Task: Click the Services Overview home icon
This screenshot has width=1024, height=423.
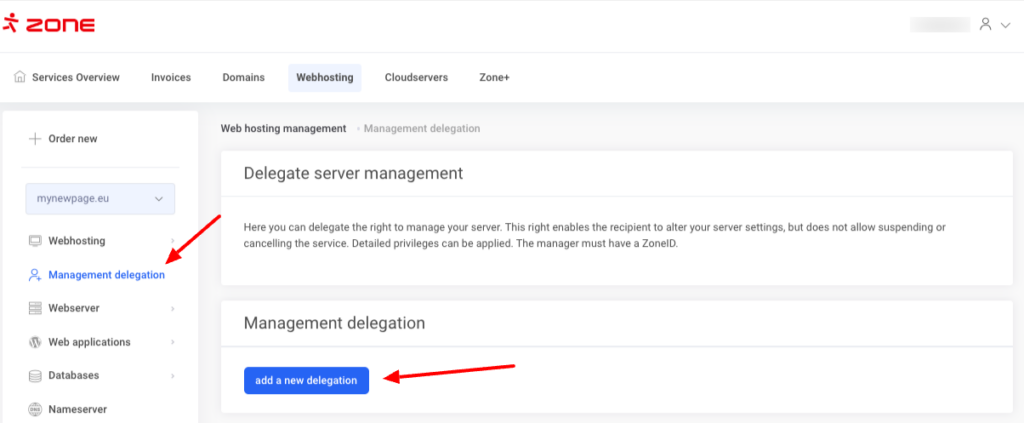Action: coord(20,77)
